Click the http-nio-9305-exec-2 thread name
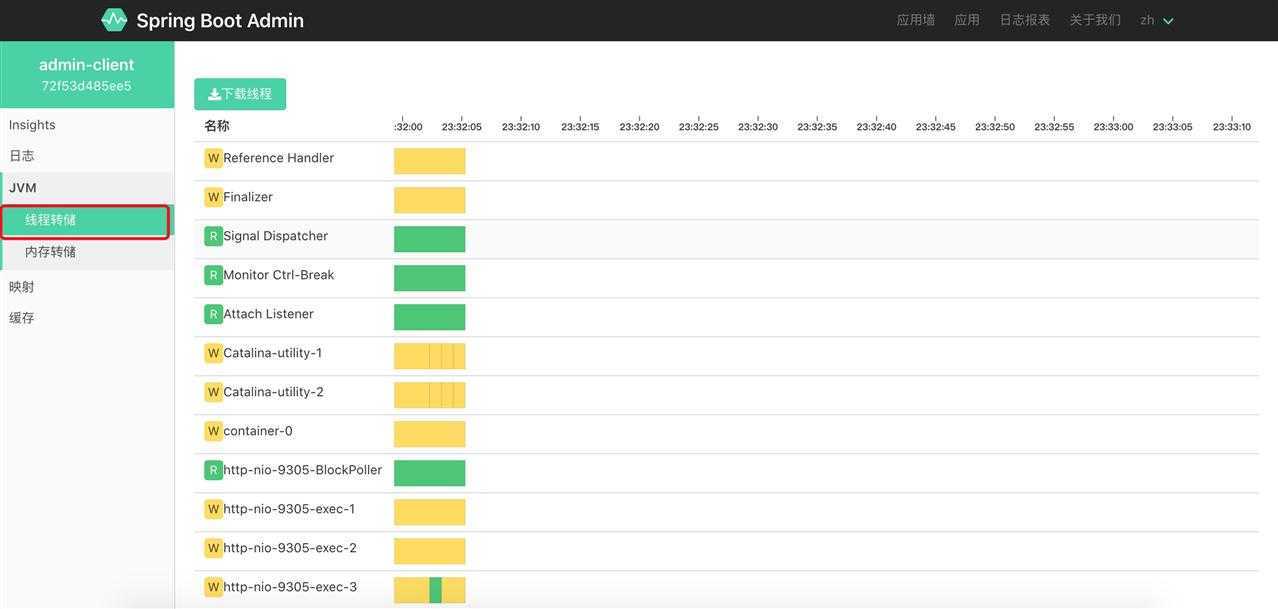 290,548
